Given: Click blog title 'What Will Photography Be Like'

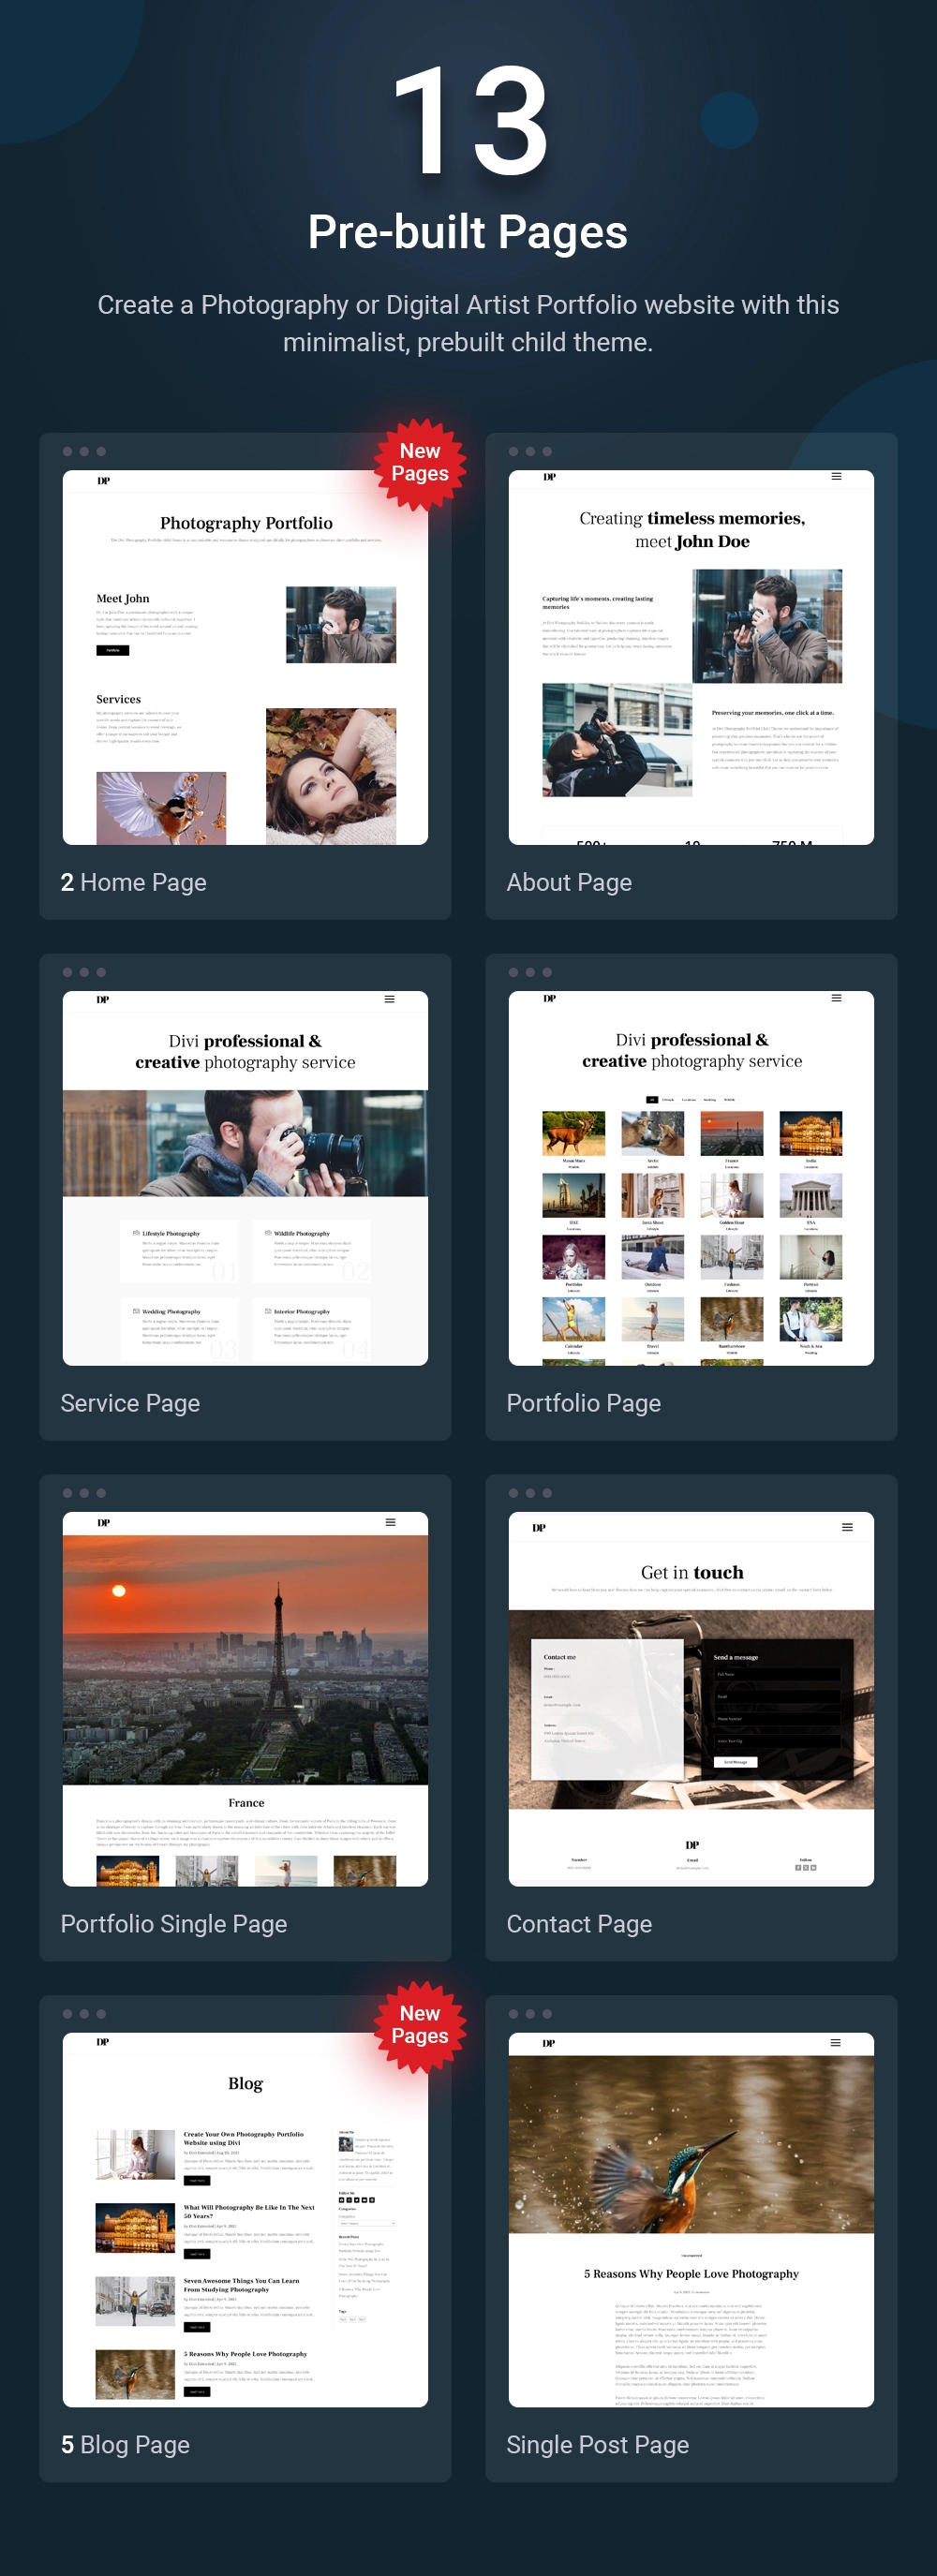Looking at the screenshot, I should pos(249,2211).
